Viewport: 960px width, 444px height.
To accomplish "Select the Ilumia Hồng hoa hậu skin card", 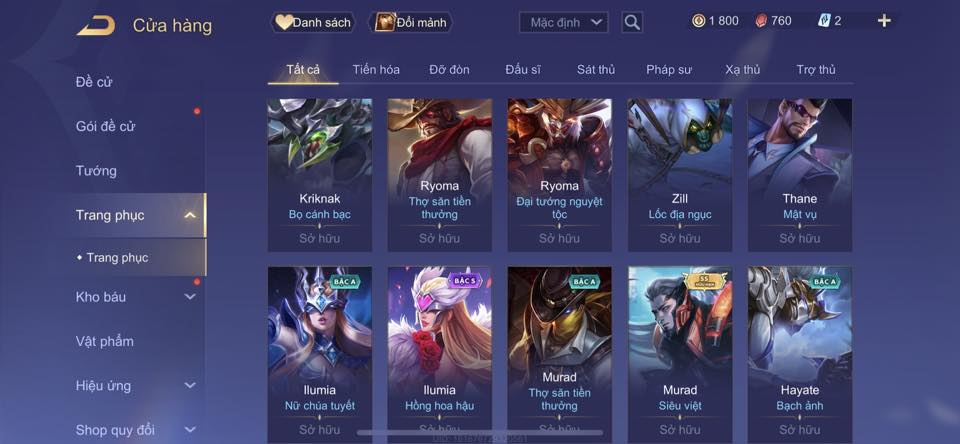I will point(440,354).
